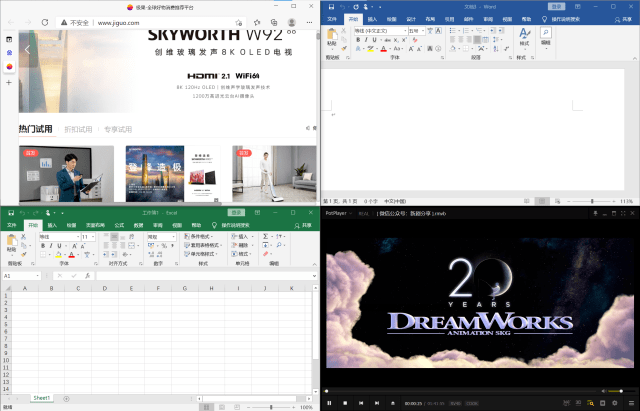640x411 pixels.
Task: Open the exclusive trial link on jiguo
Action: point(118,129)
